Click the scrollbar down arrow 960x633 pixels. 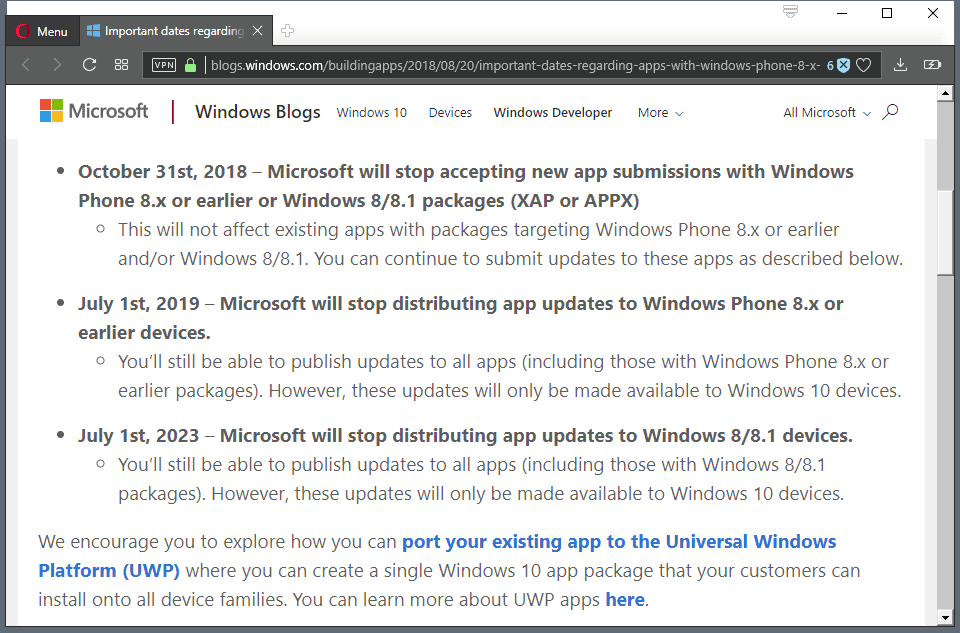tap(945, 617)
